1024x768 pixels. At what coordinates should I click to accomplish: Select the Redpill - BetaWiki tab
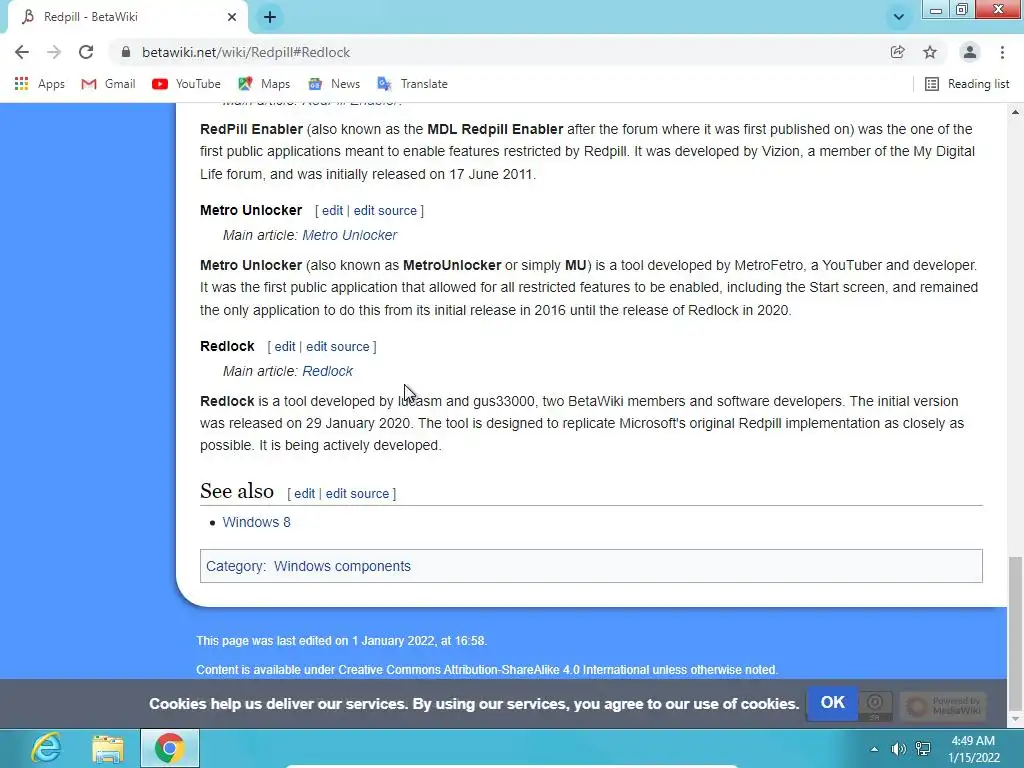point(127,17)
